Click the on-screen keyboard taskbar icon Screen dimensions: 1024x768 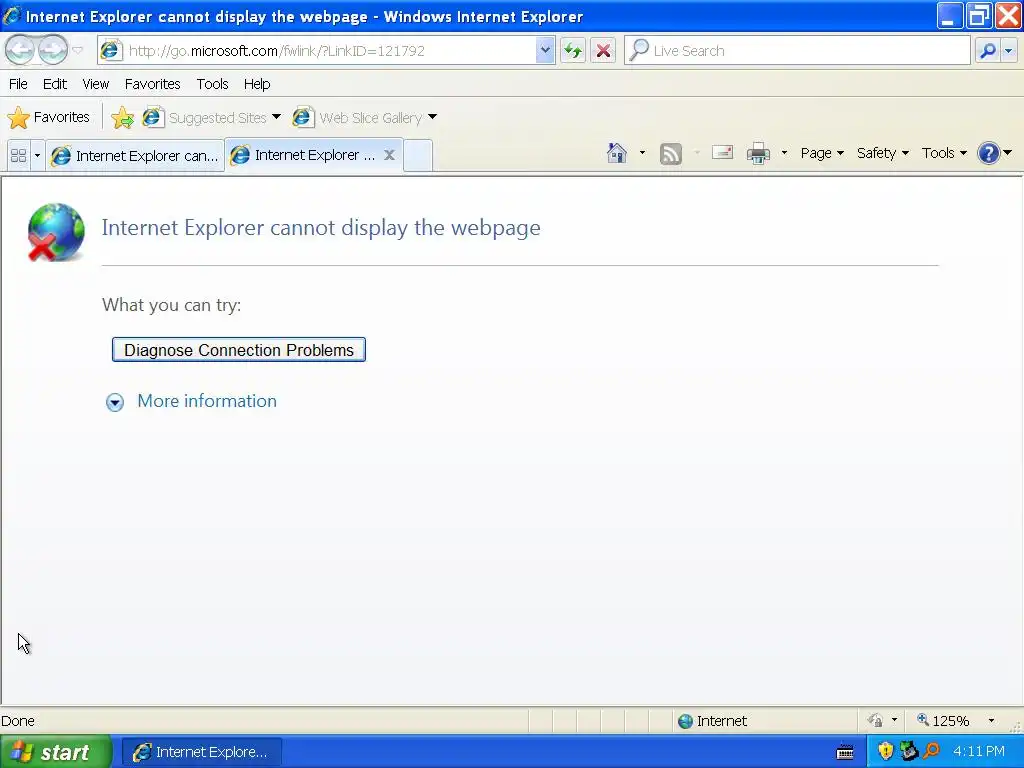tap(845, 752)
